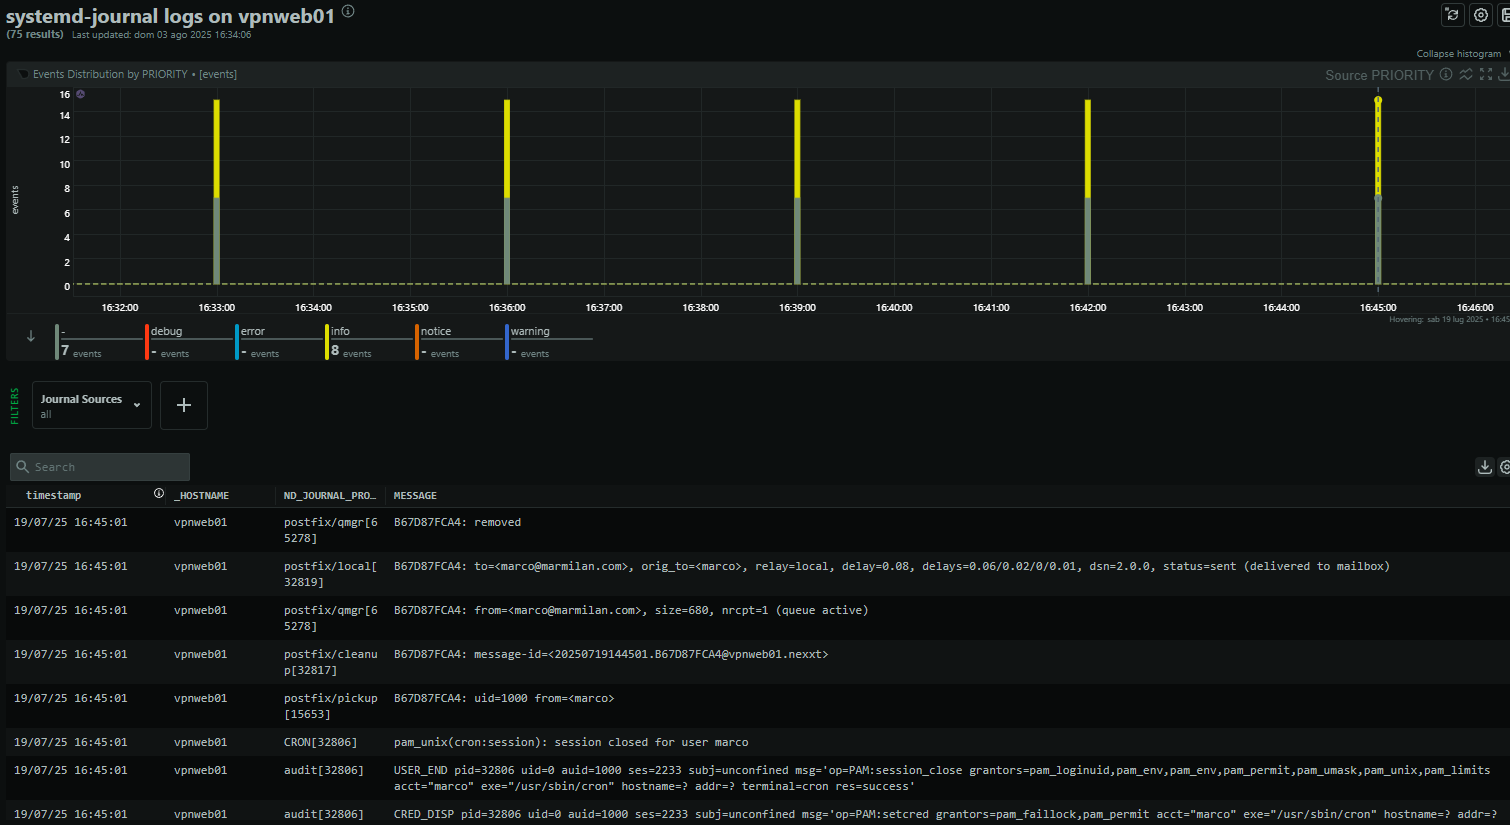Toggle the chart type line icon
This screenshot has width=1510, height=825.
[x=1466, y=74]
